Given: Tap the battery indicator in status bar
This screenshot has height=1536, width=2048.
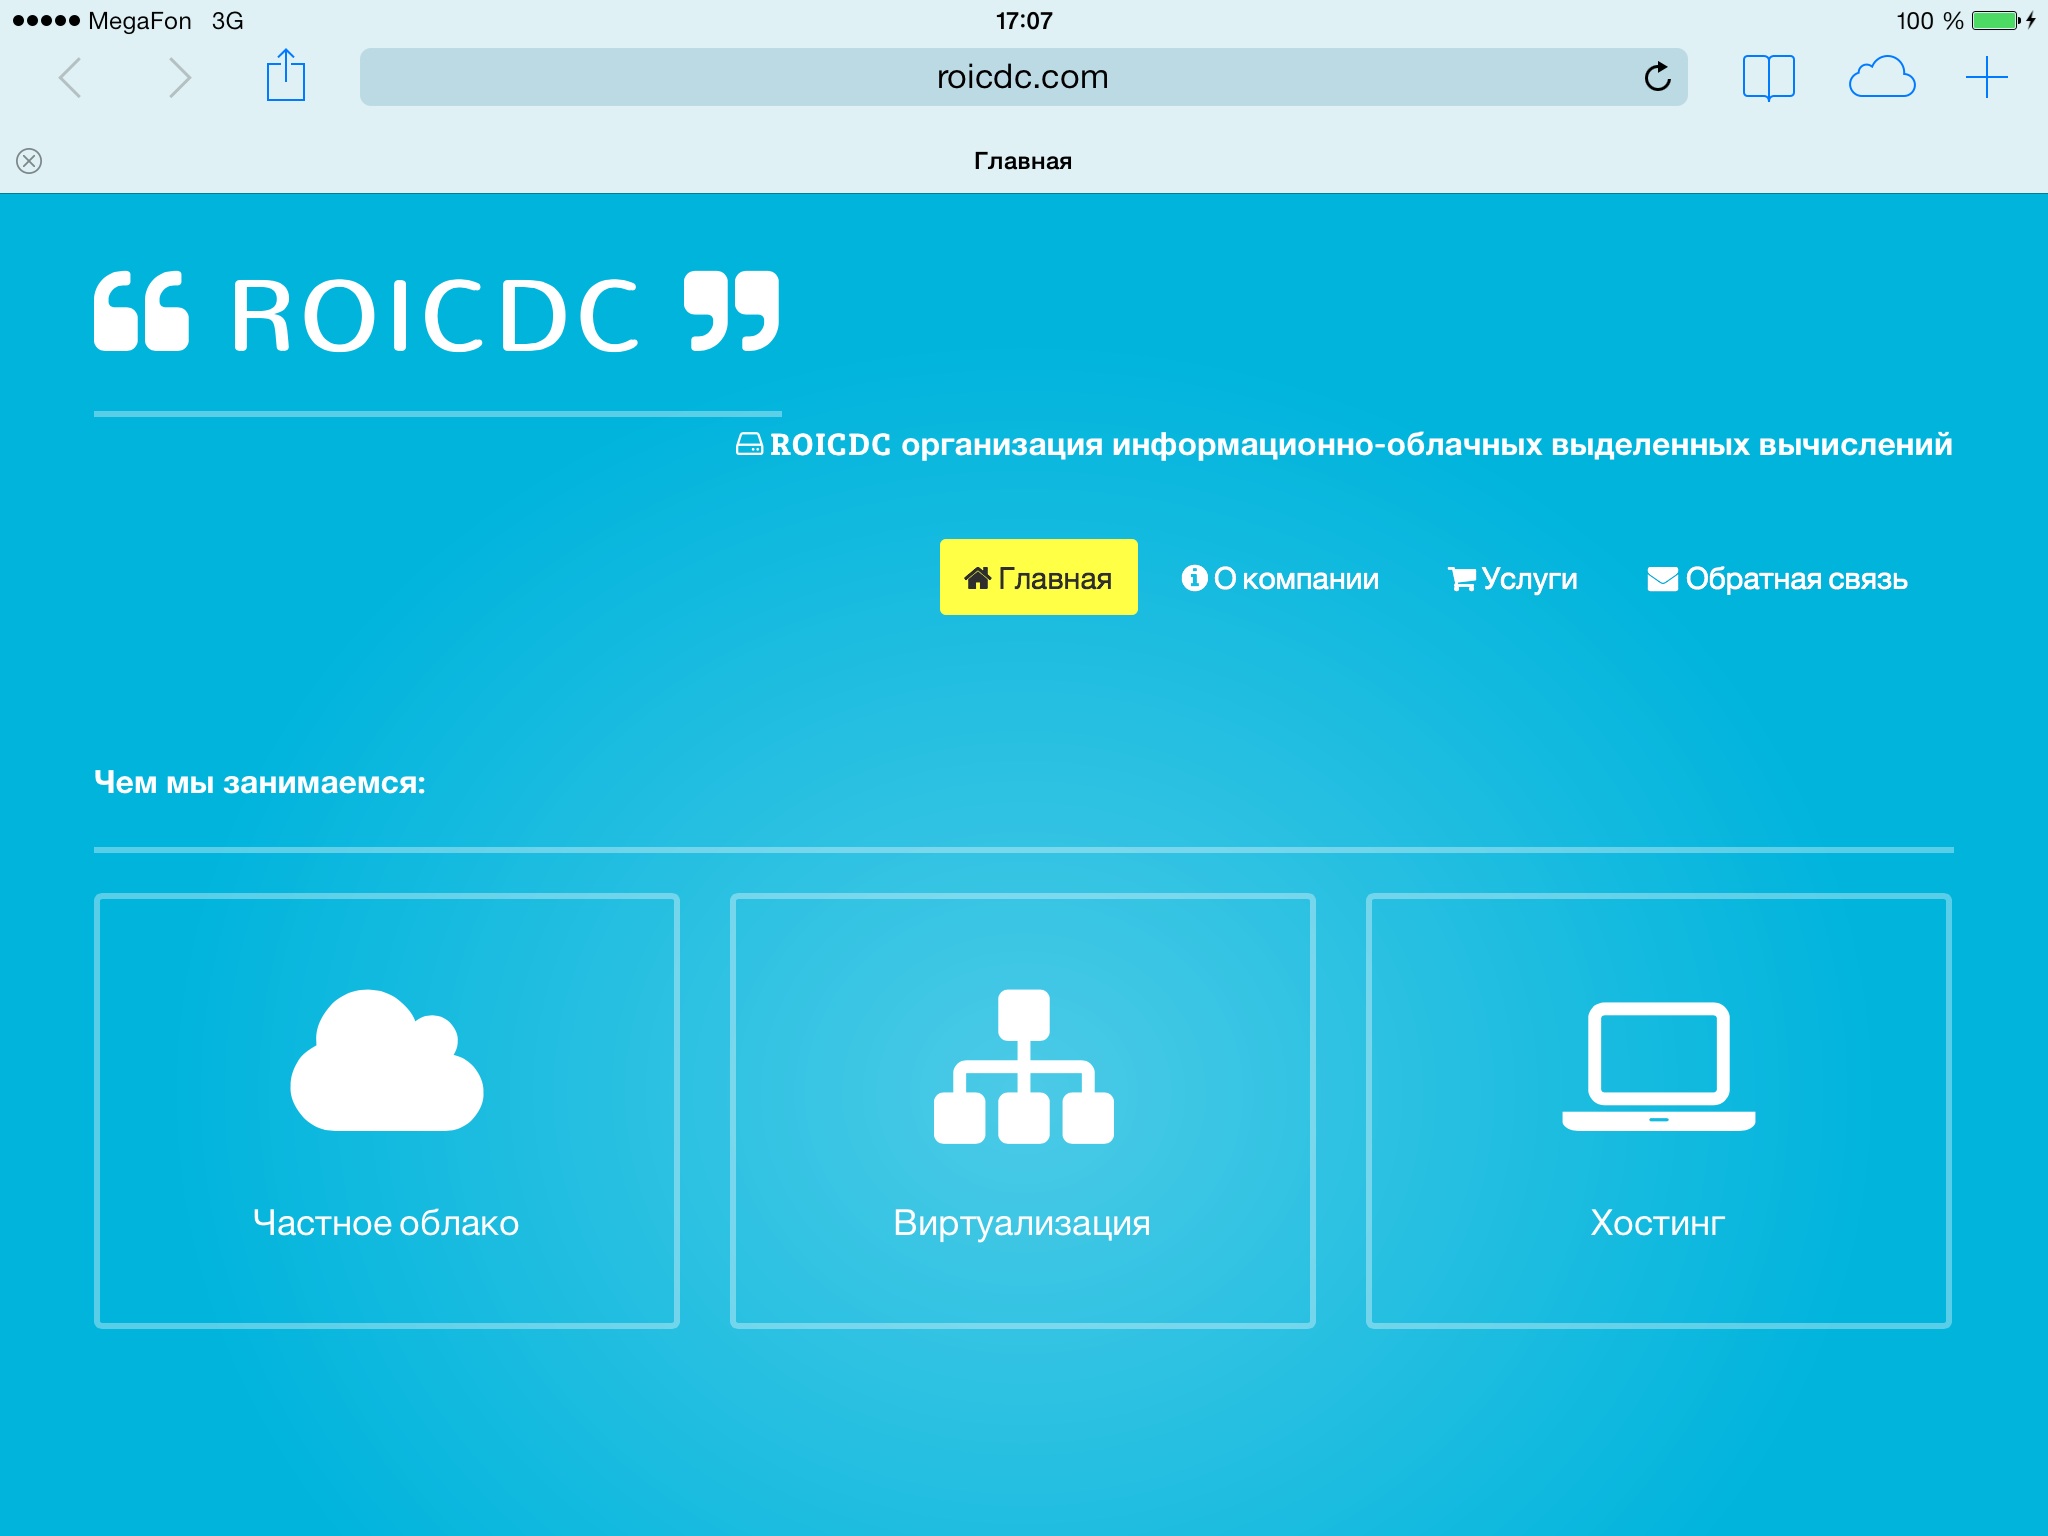Looking at the screenshot, I should [x=1997, y=21].
